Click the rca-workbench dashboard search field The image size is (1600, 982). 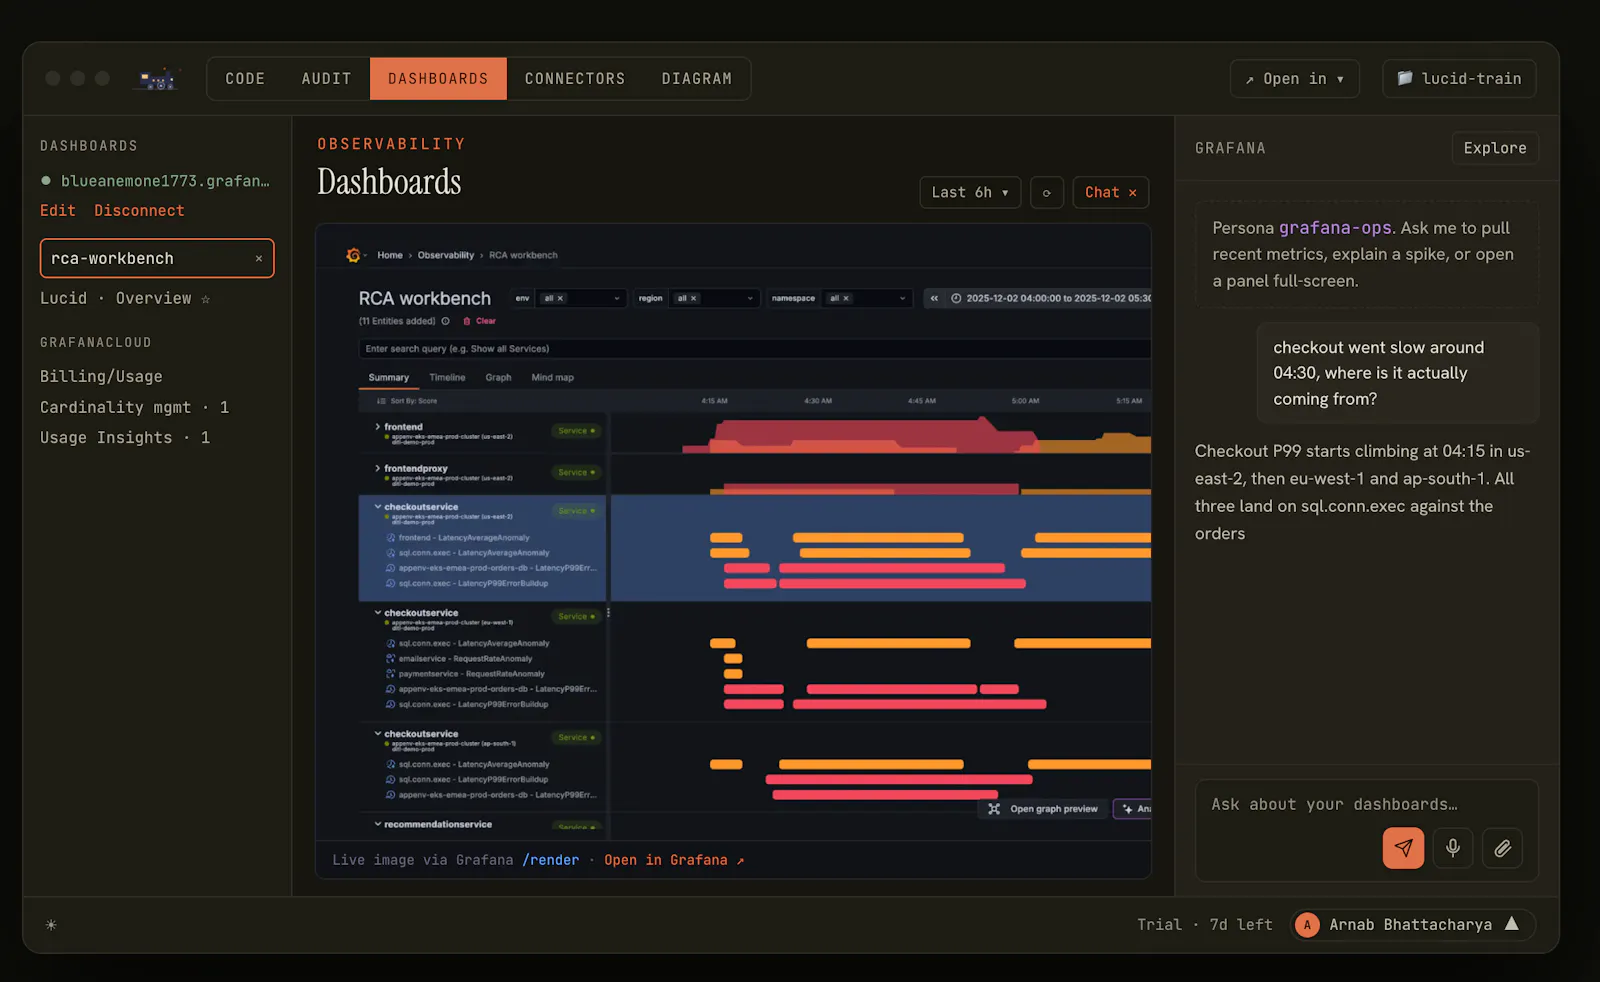pos(157,258)
